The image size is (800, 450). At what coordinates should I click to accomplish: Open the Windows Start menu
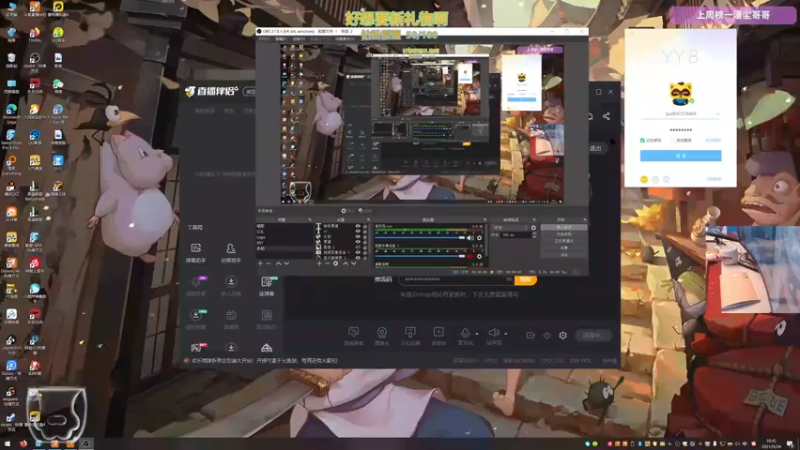[x=7, y=443]
